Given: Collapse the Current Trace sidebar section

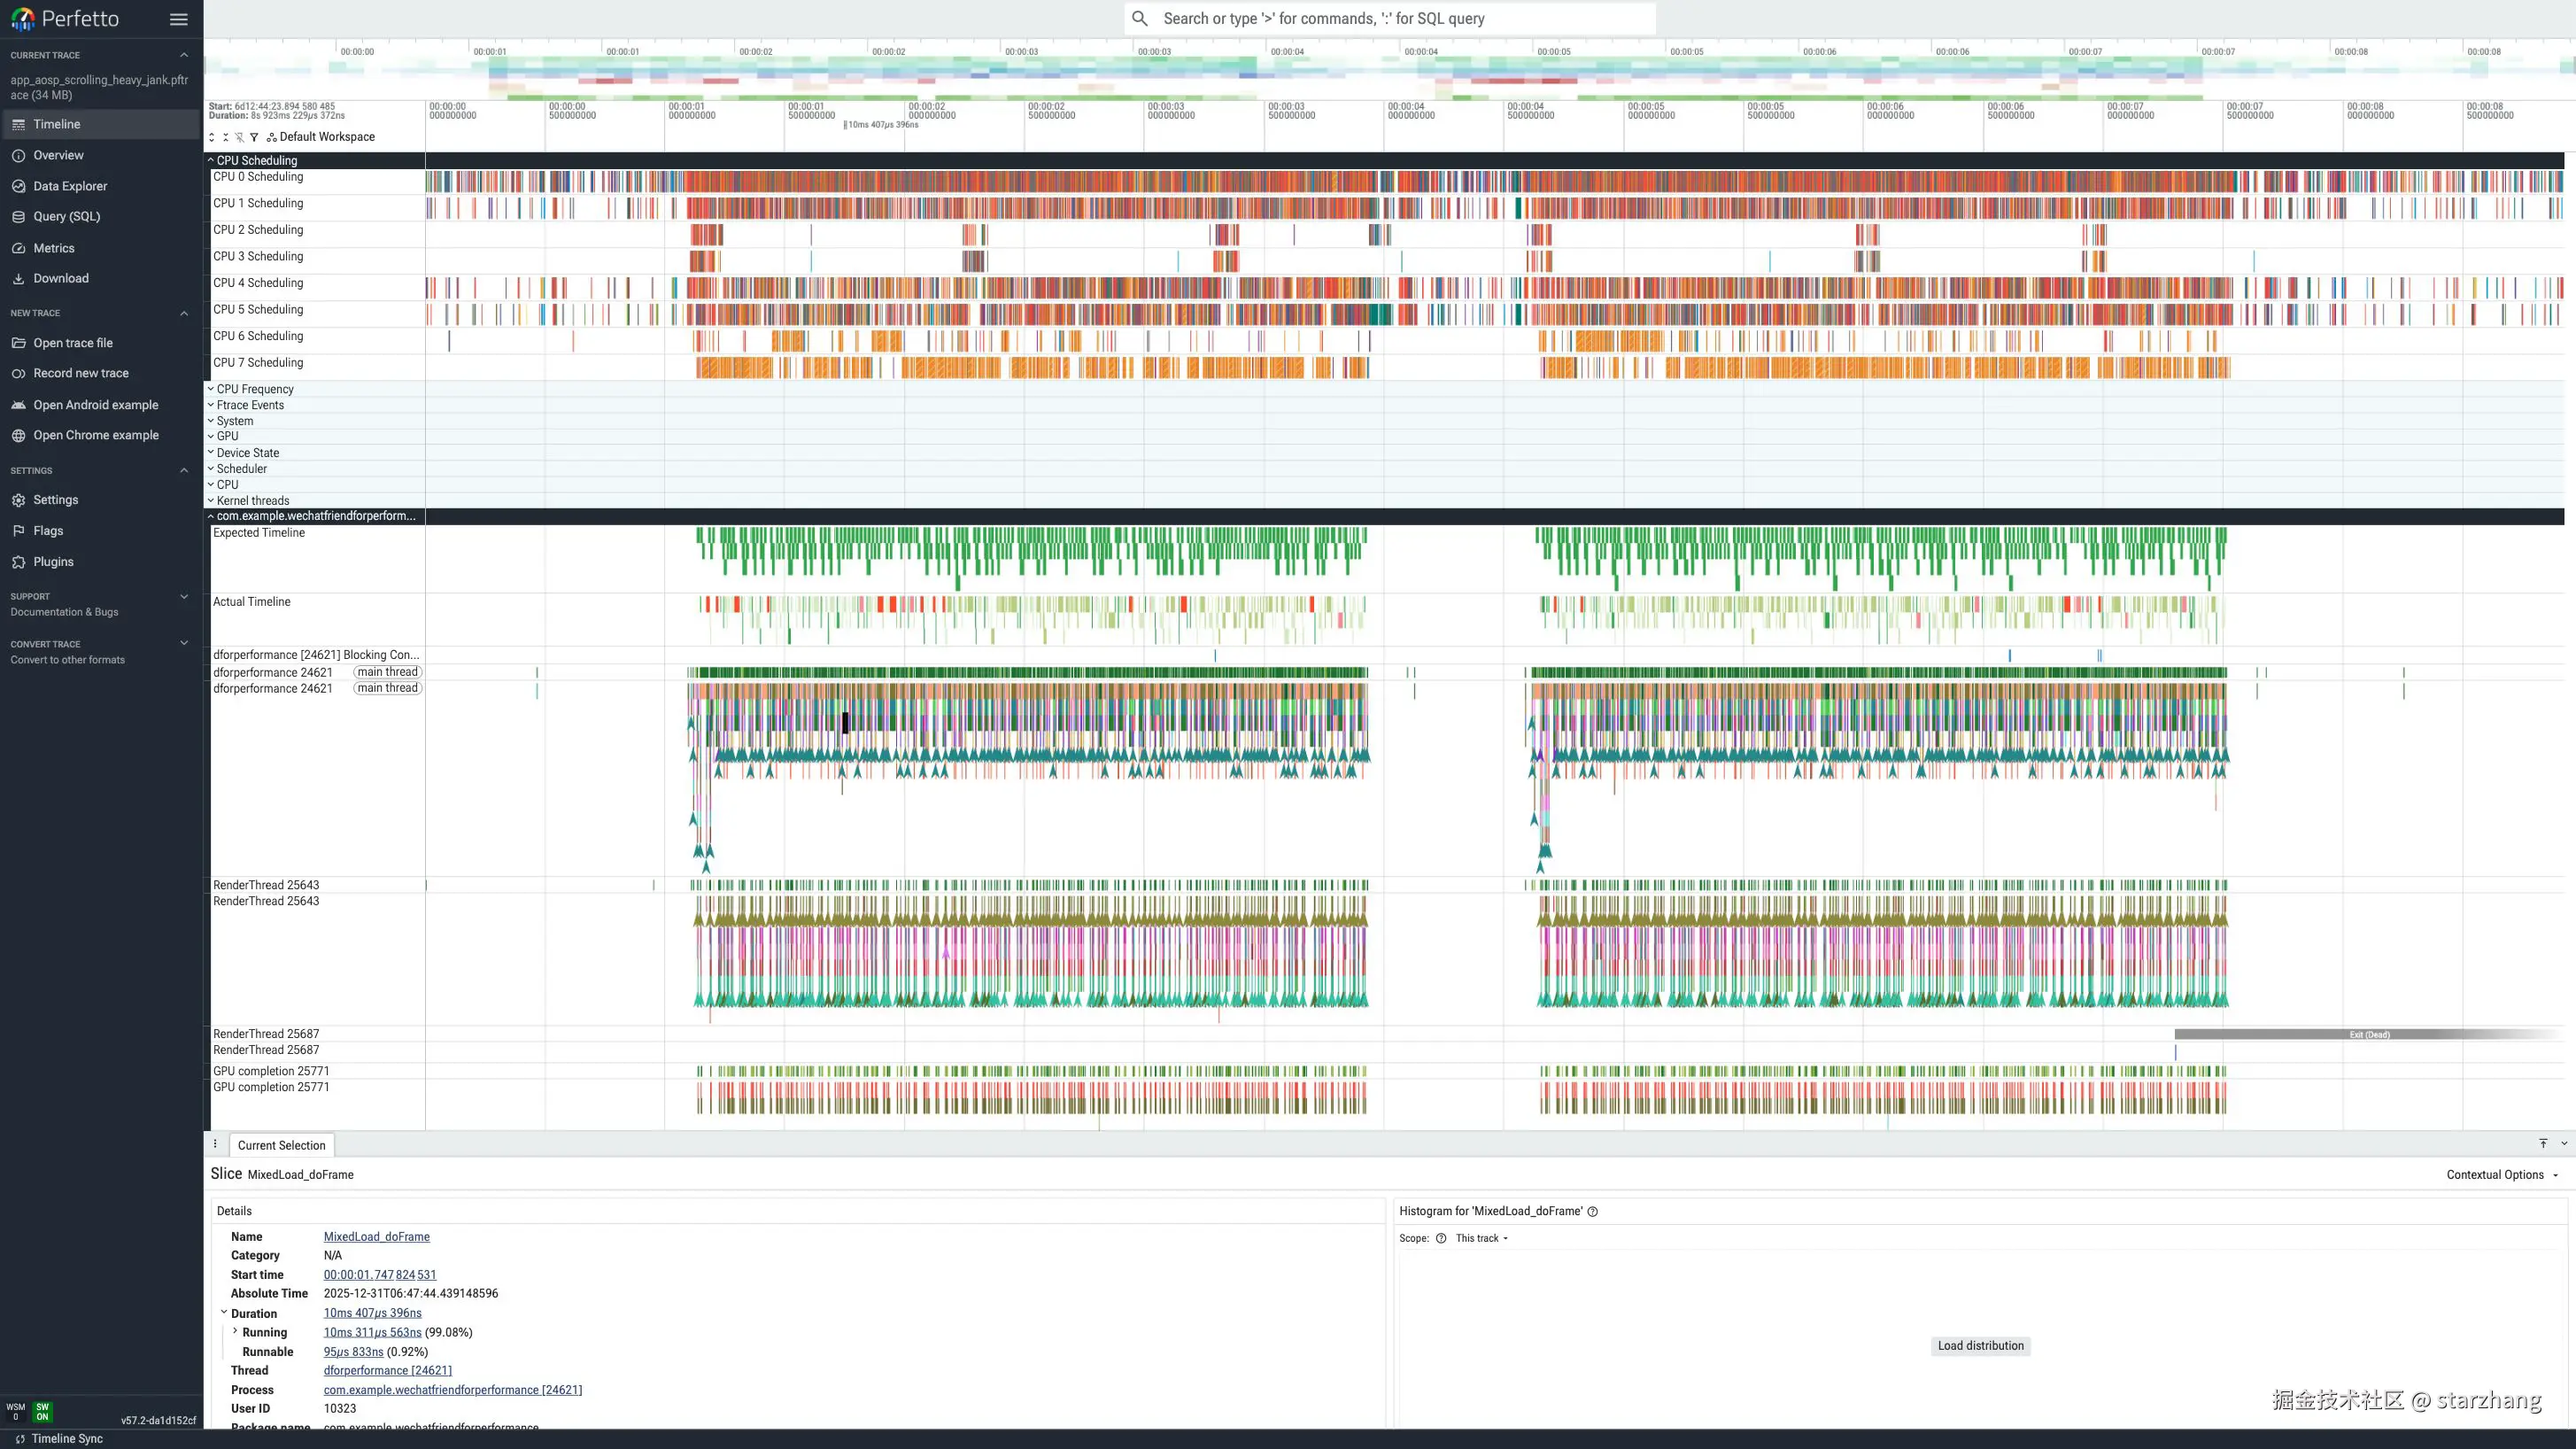Looking at the screenshot, I should click(x=184, y=55).
